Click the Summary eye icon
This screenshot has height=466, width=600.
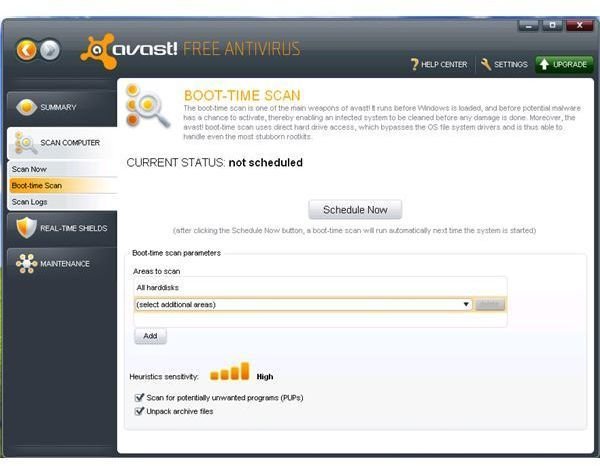click(26, 107)
